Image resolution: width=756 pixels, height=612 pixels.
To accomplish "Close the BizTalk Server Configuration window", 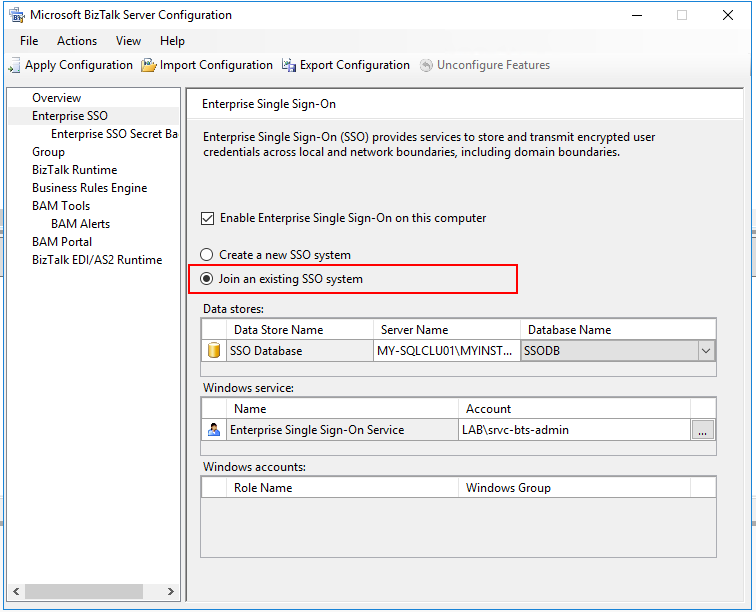I will 728,15.
